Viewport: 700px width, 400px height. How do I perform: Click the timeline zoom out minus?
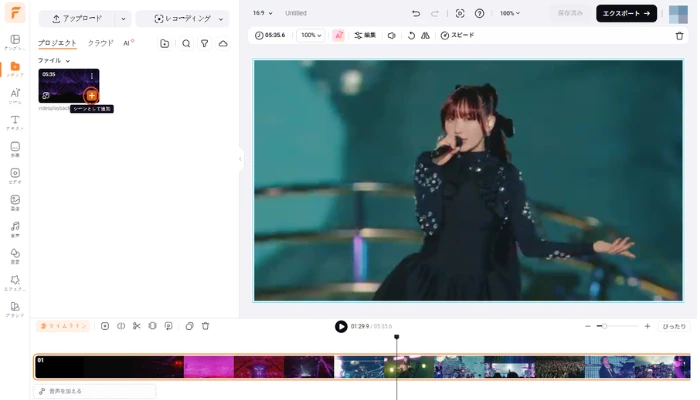pyautogui.click(x=588, y=326)
